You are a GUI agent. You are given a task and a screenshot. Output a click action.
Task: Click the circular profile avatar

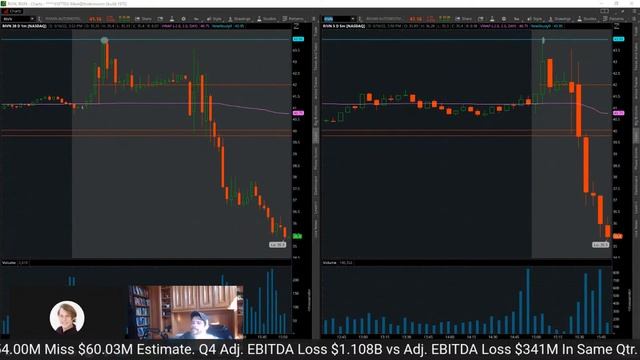(67, 317)
